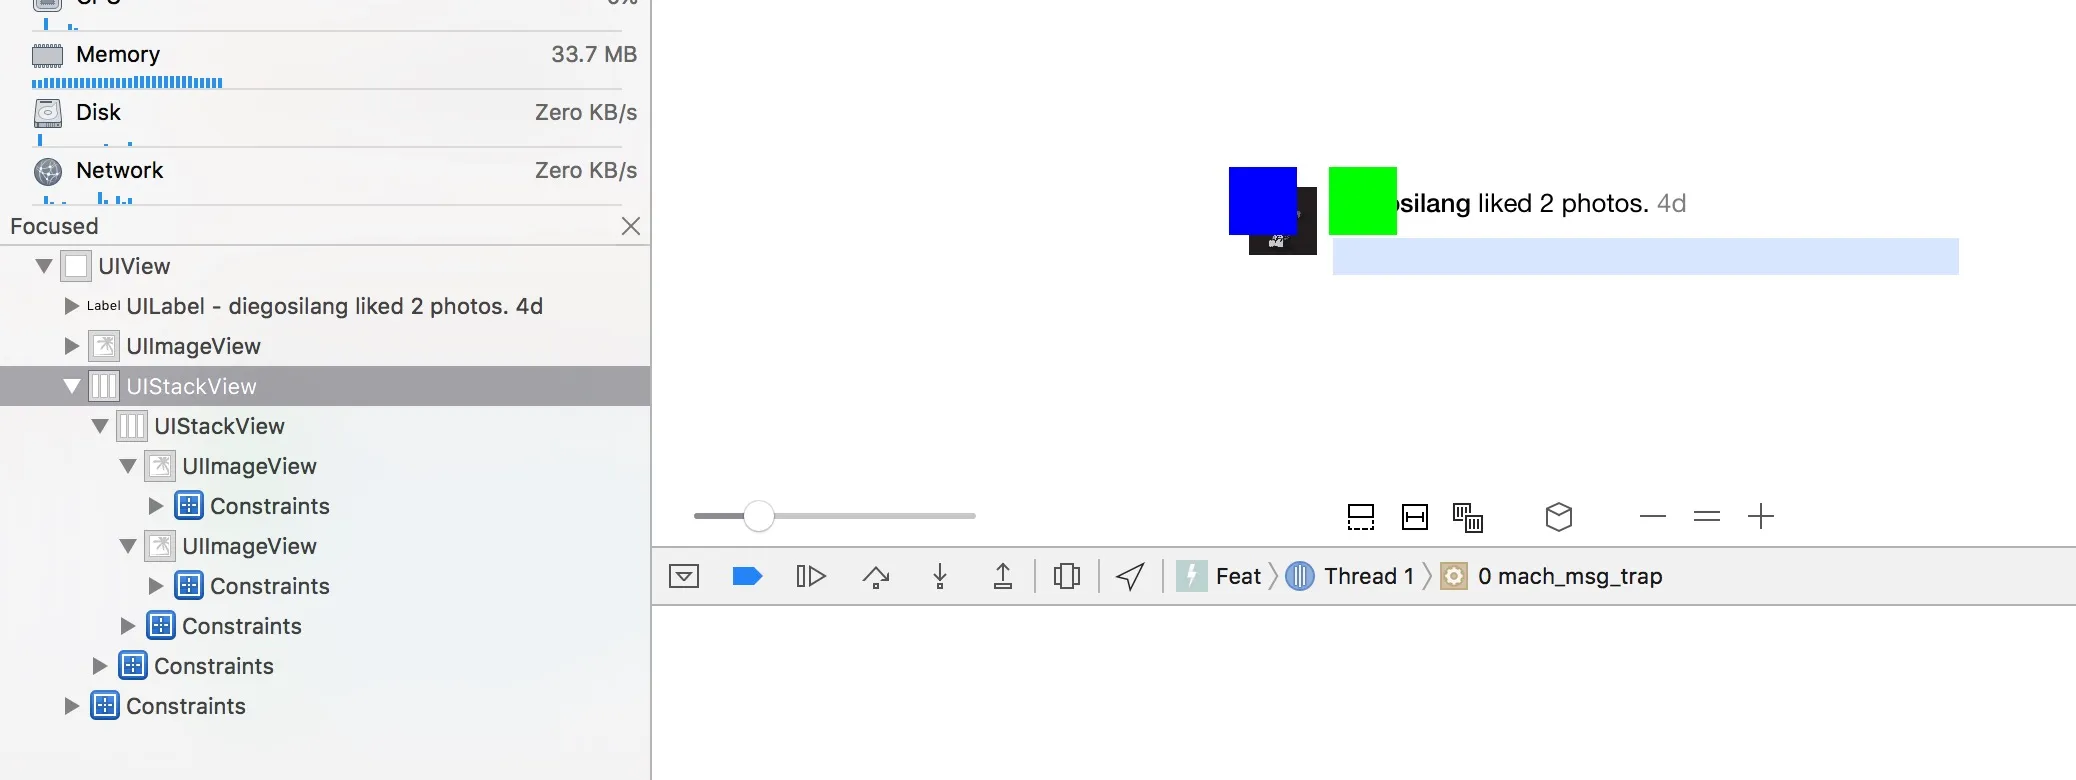Close the Focused filter with the X
Image resolution: width=2076 pixels, height=780 pixels.
(631, 226)
